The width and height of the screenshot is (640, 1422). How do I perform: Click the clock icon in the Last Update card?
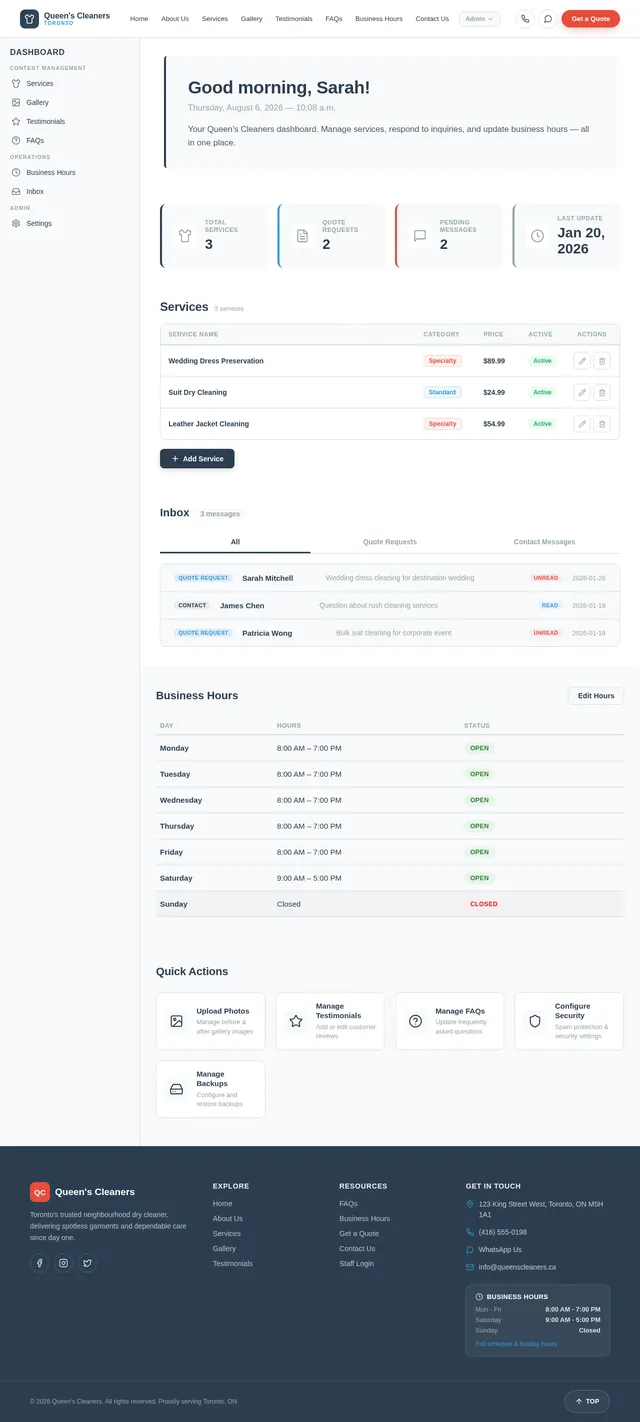point(537,236)
